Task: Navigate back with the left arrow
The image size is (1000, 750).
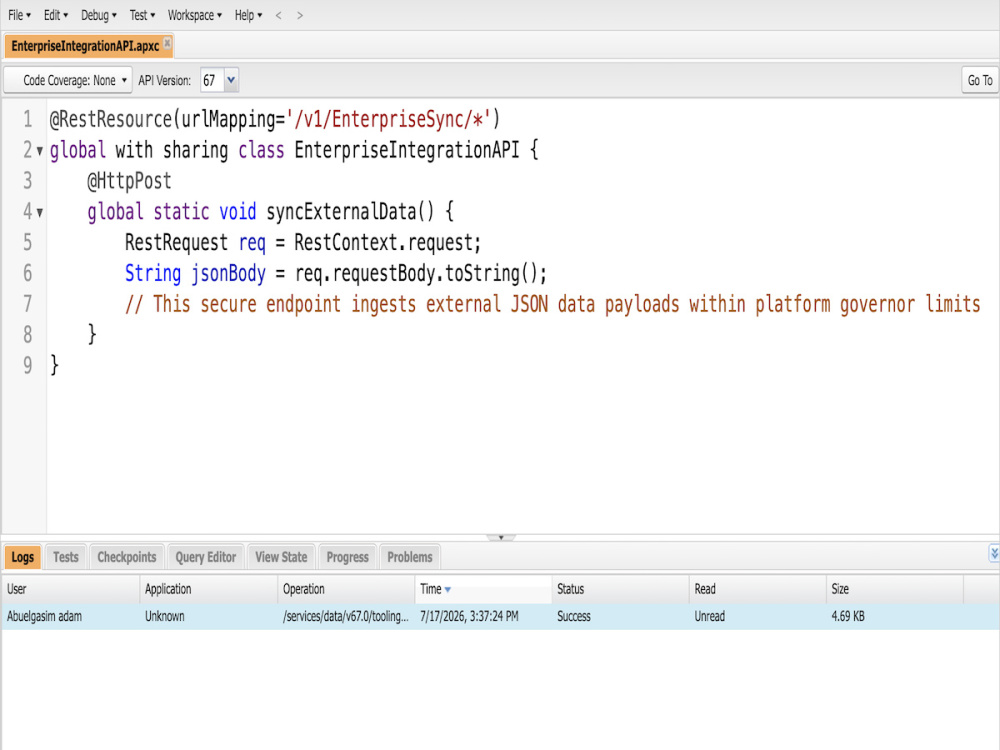Action: [279, 15]
